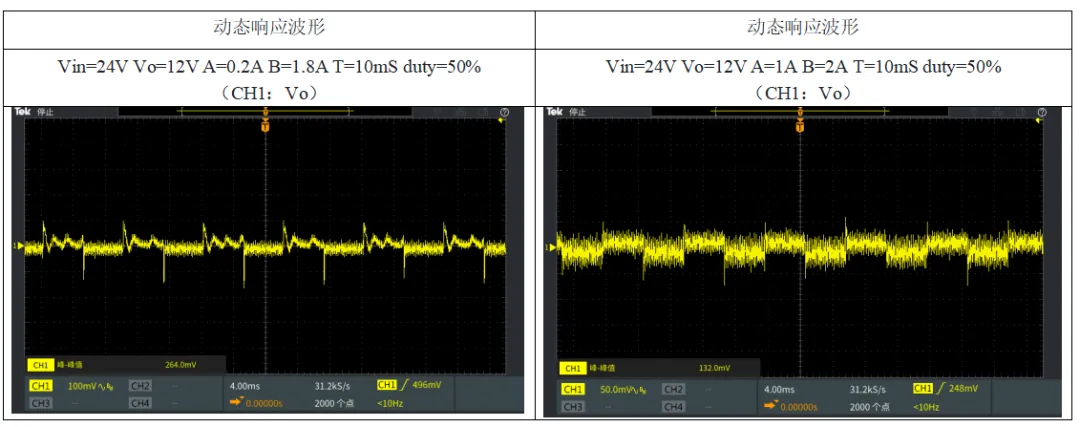Click rising edge trigger icon near 496mV

pyautogui.click(x=404, y=385)
